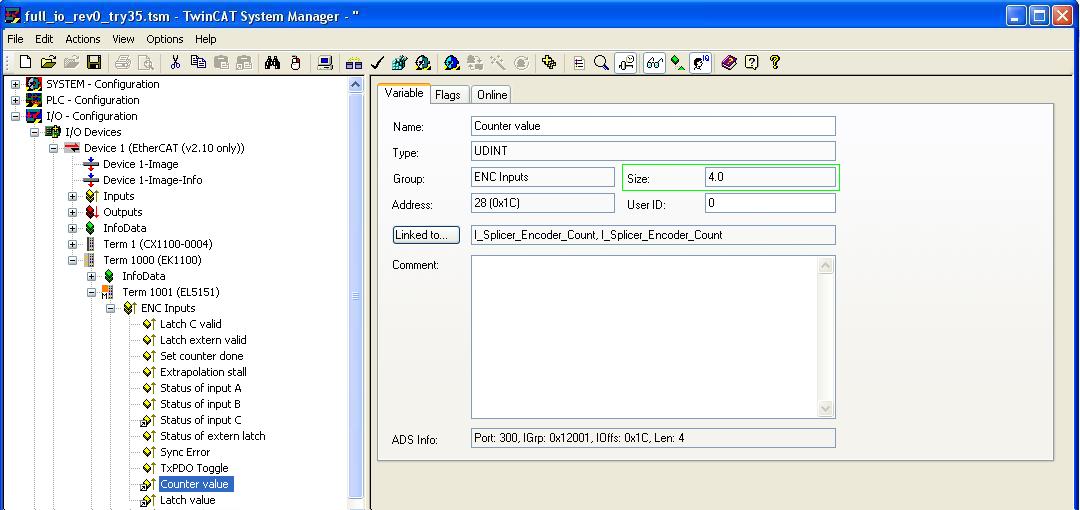Click the purple book help icon
This screenshot has height=510, width=1080.
pyautogui.click(x=729, y=63)
